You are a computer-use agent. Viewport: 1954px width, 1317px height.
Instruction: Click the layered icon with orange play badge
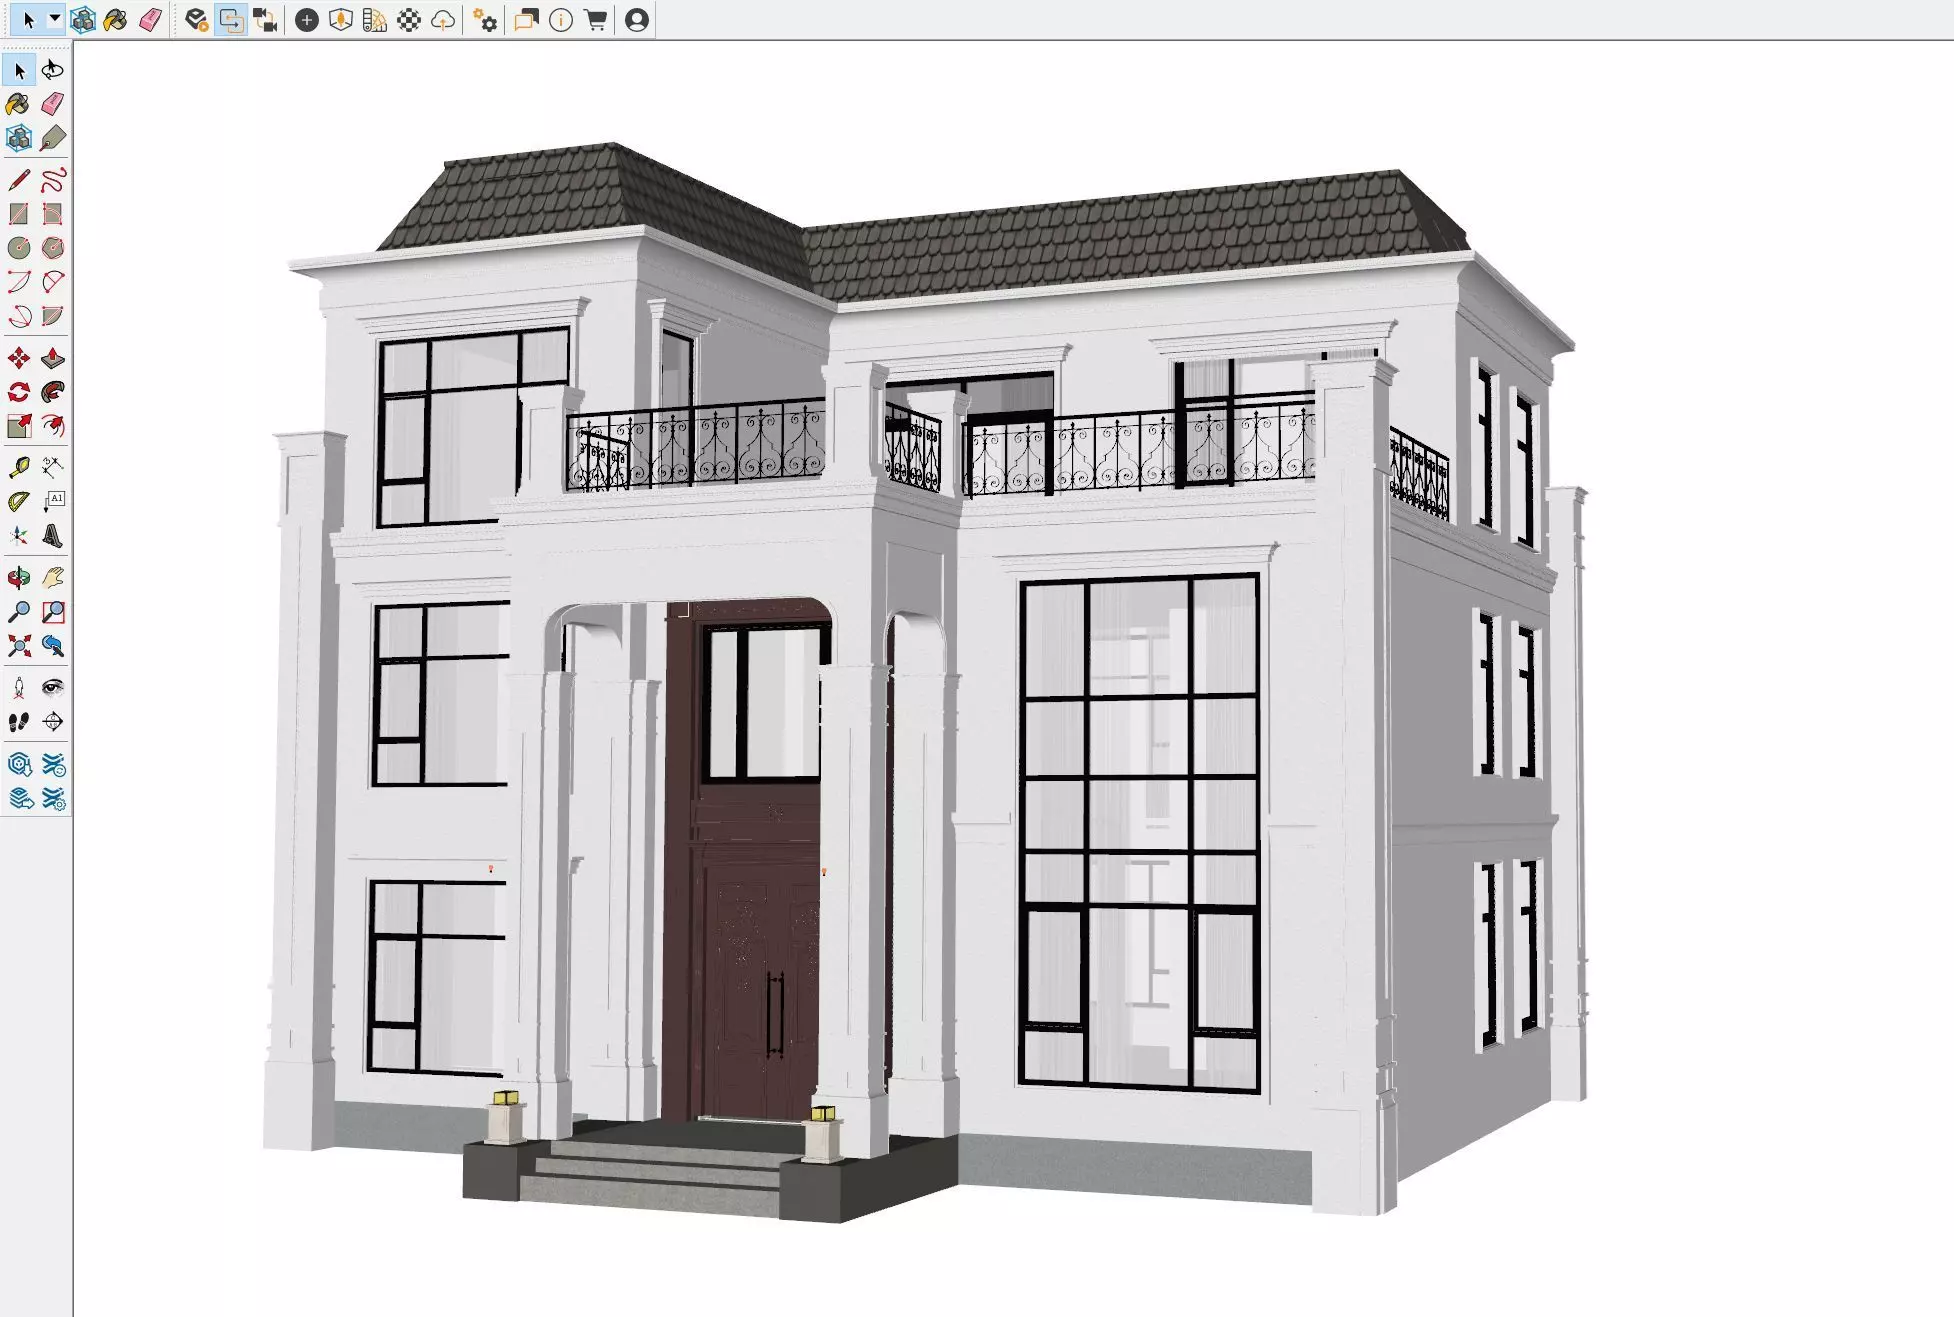click(197, 20)
